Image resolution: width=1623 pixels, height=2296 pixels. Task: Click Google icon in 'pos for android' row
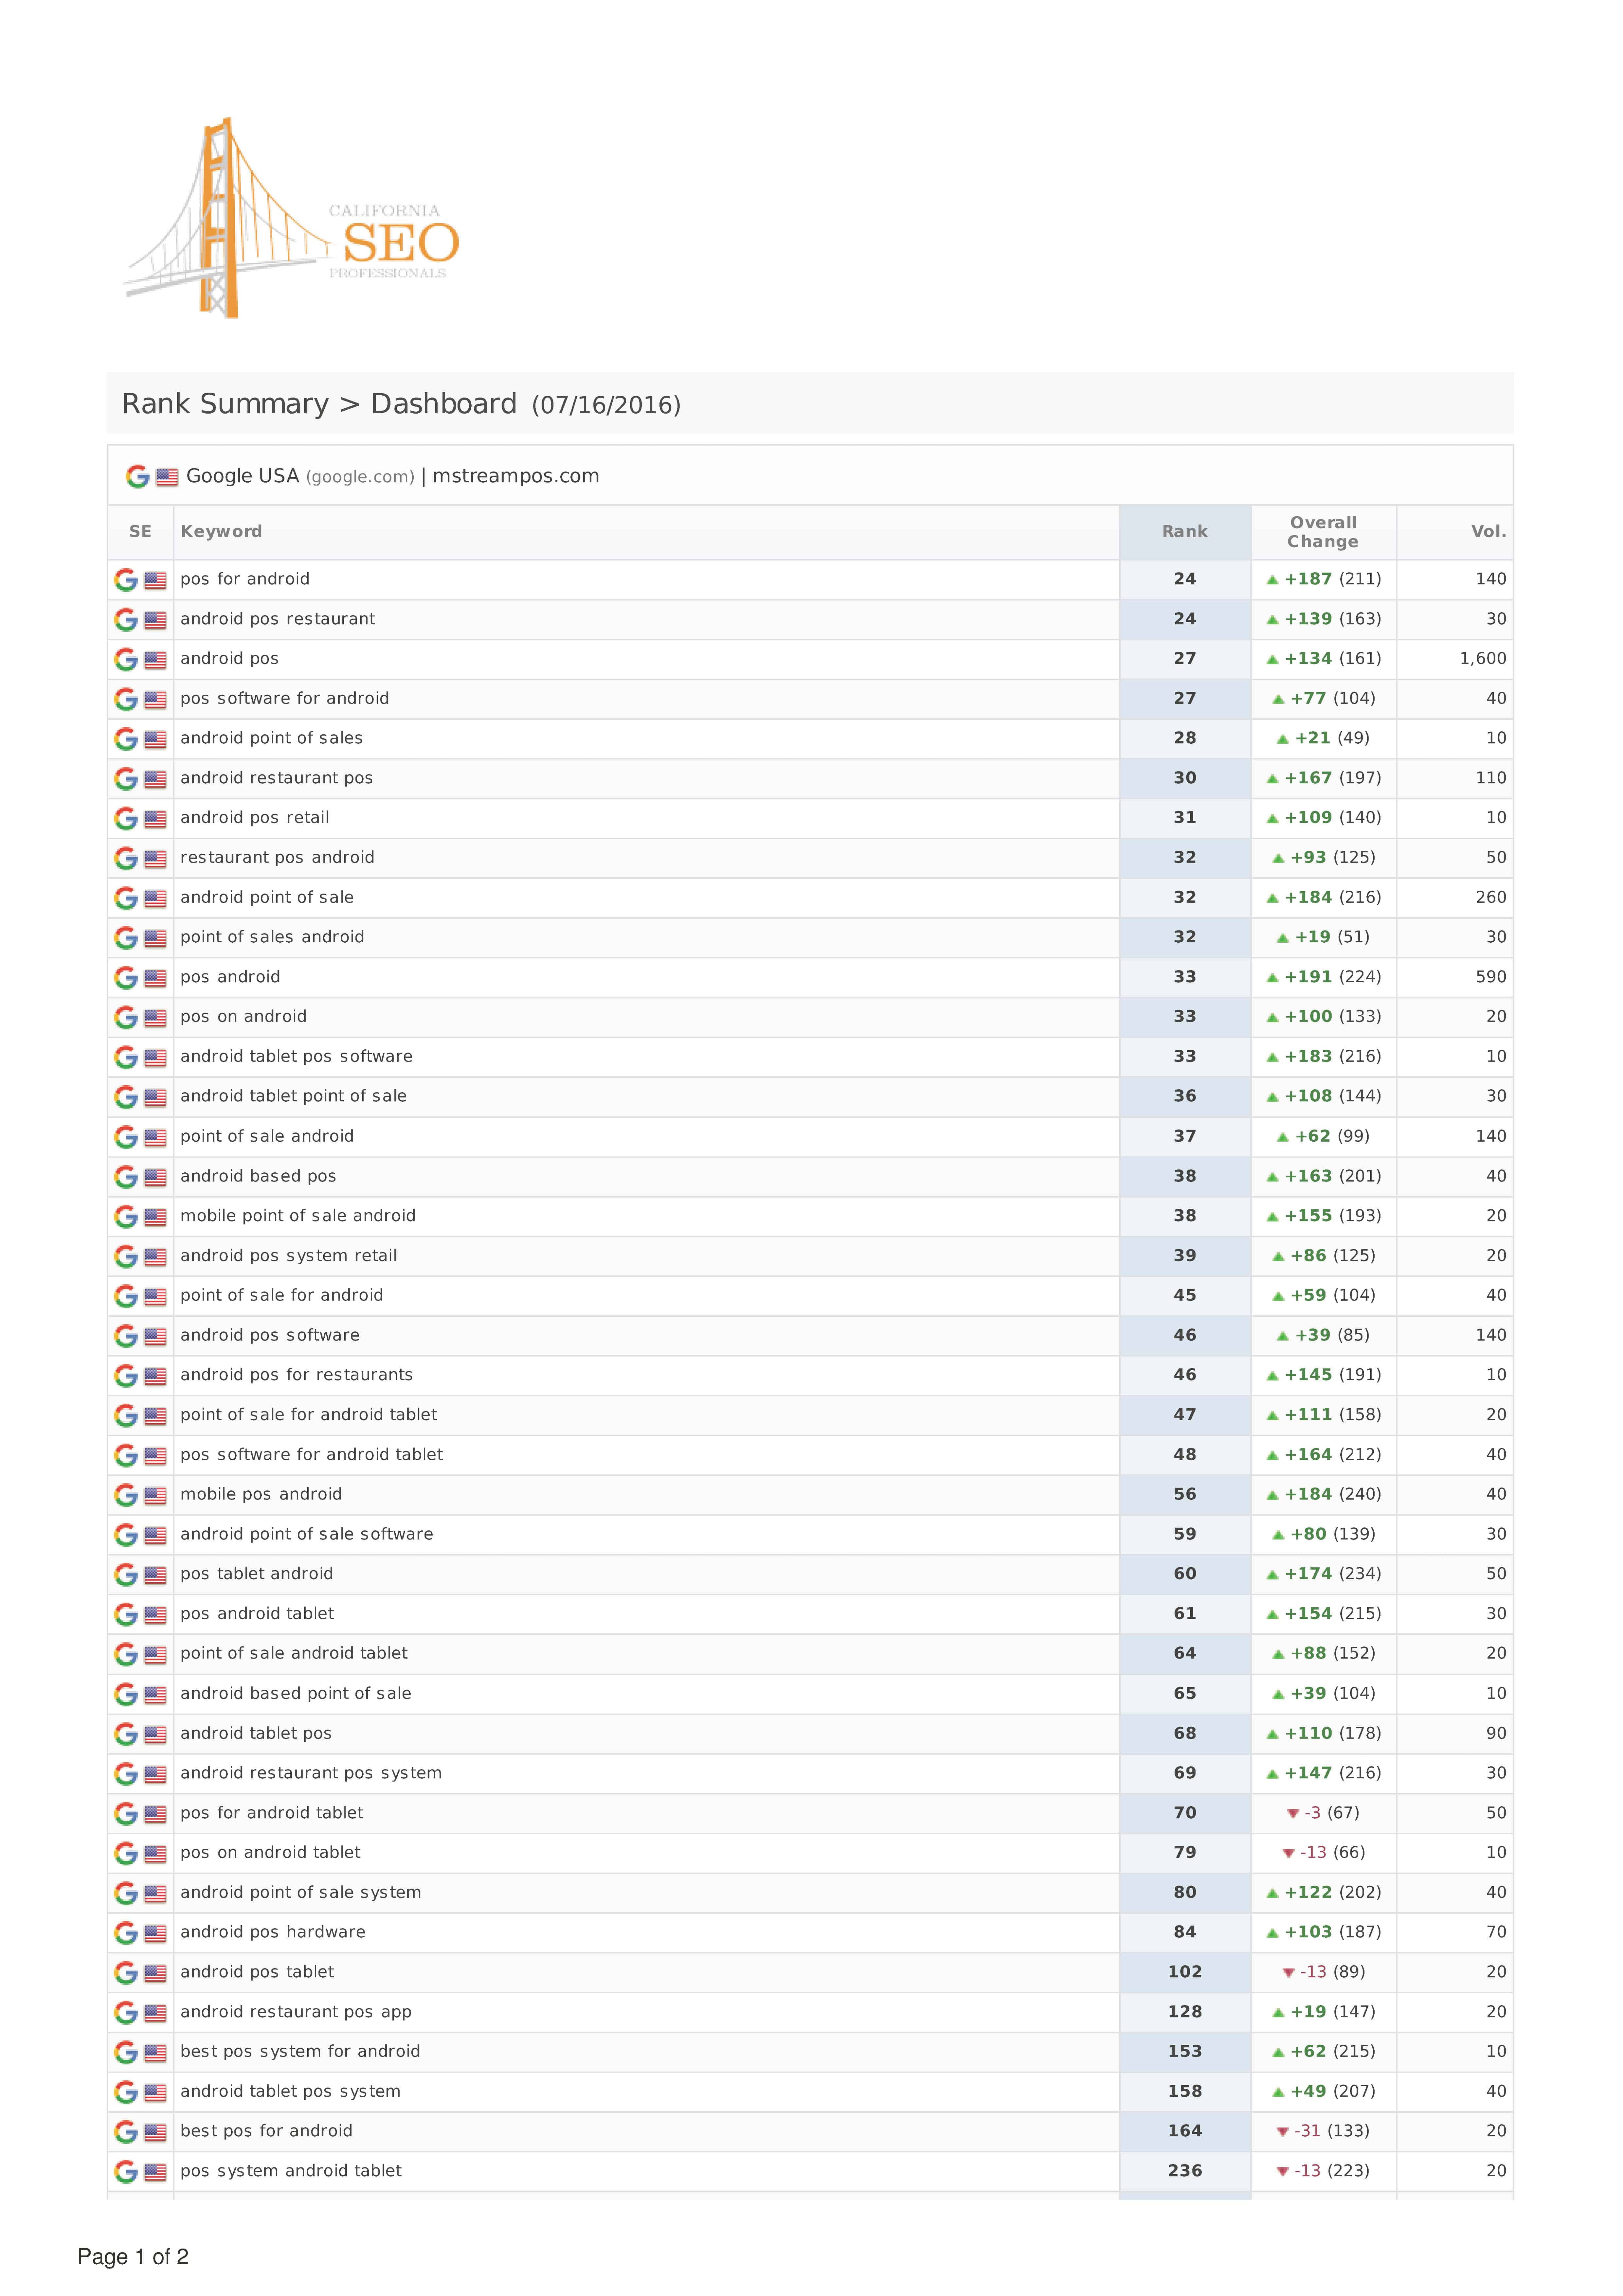(x=126, y=580)
